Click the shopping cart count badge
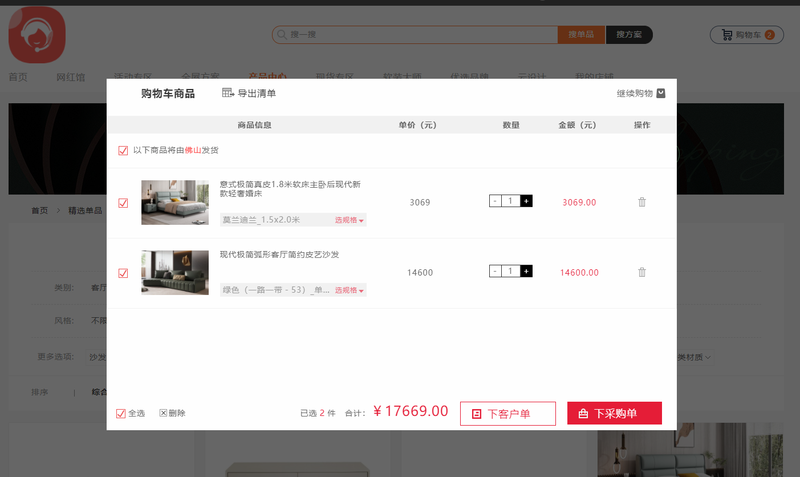800x477 pixels. (769, 35)
